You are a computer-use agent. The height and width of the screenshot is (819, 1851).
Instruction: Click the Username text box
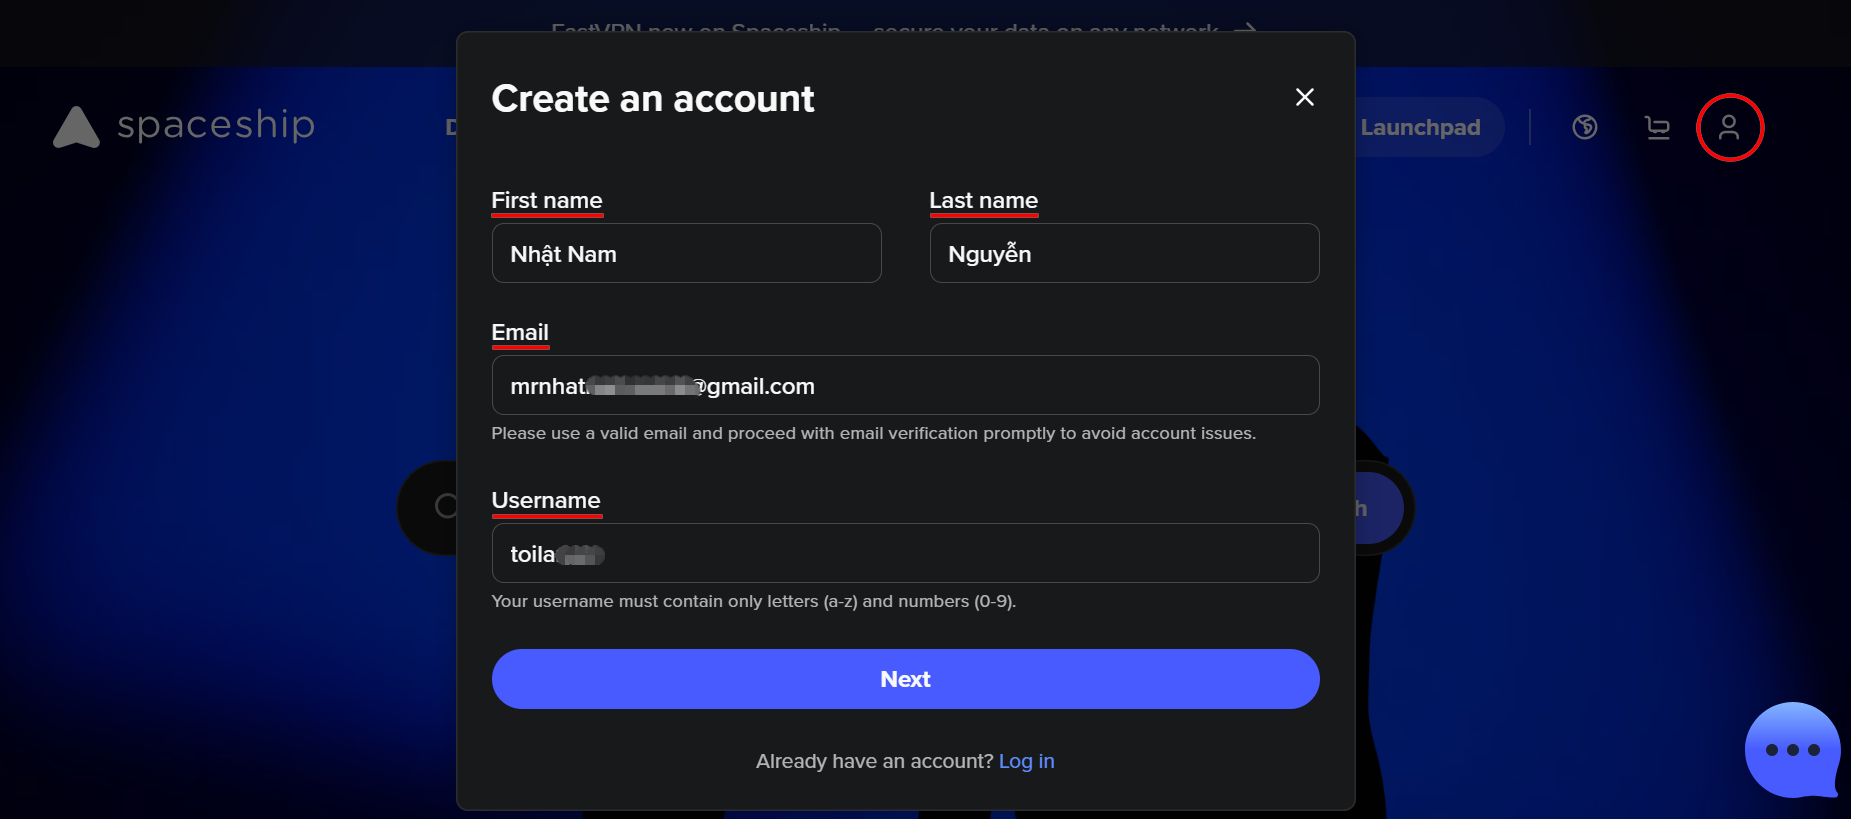coord(905,554)
